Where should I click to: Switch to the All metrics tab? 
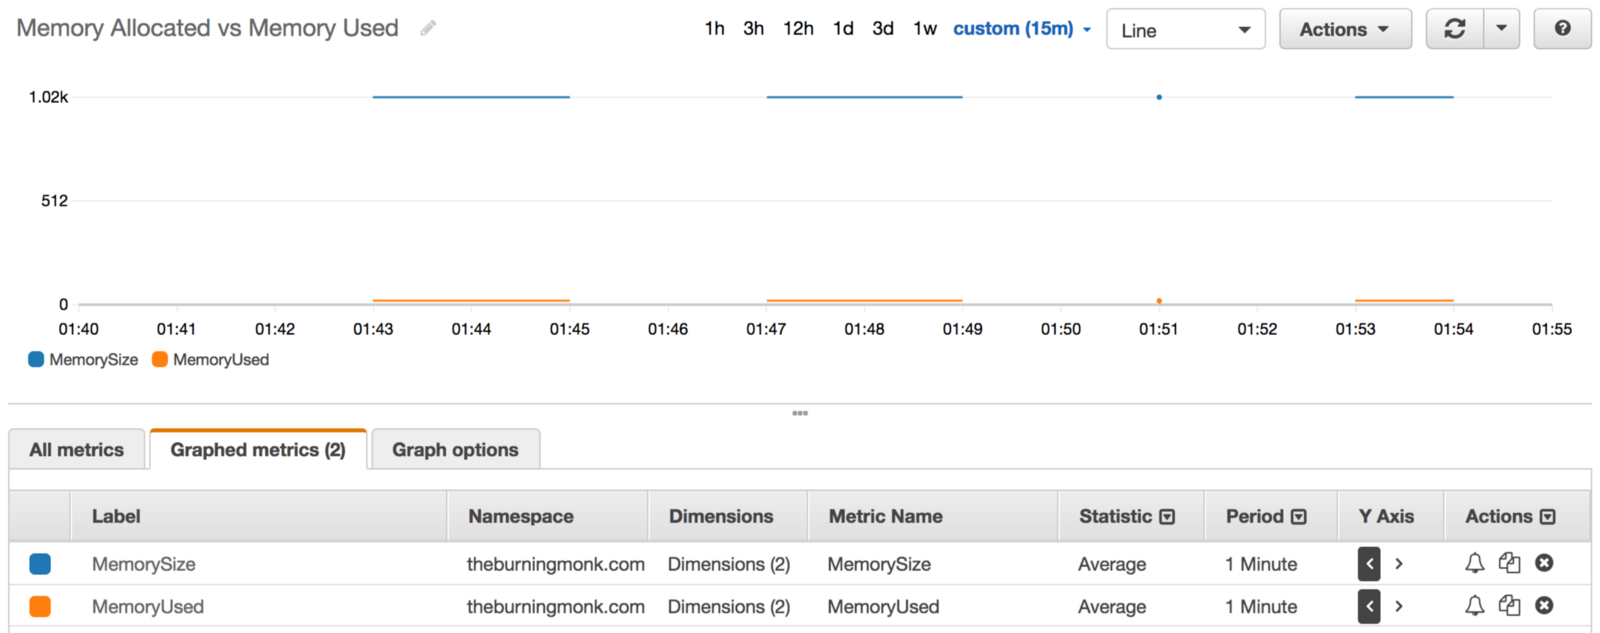coord(77,450)
